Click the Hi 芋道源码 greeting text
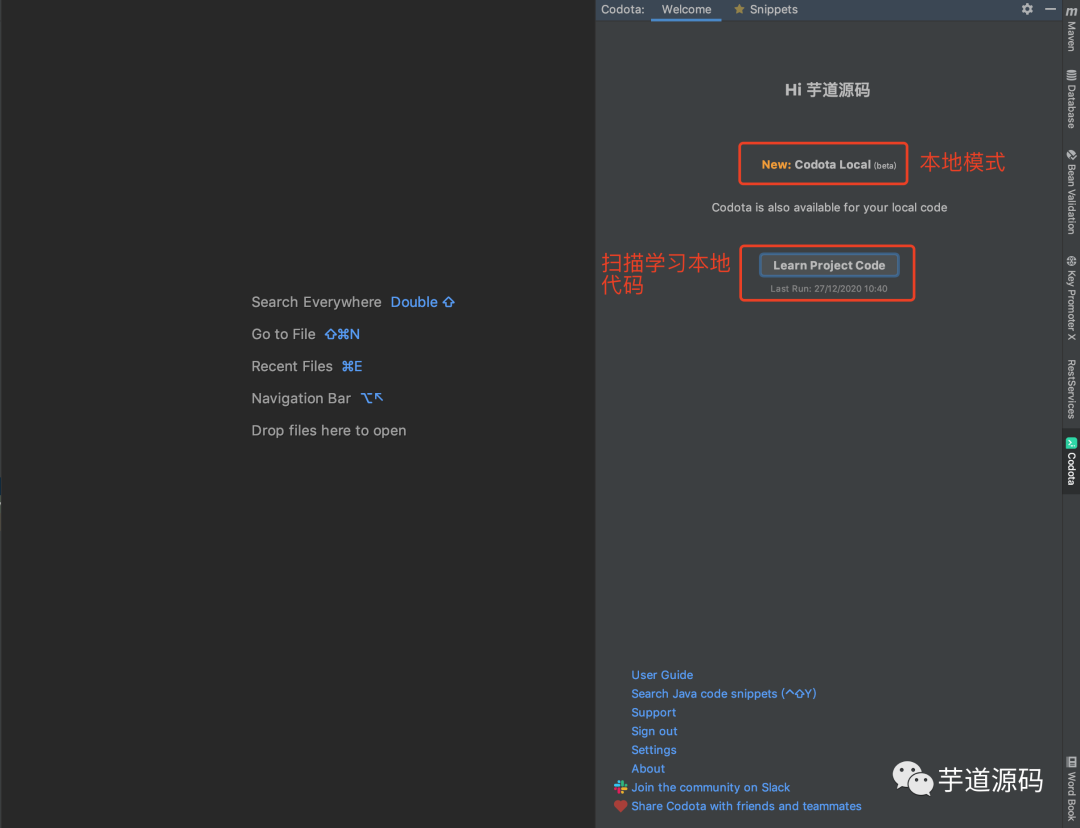The height and width of the screenshot is (828, 1080). pyautogui.click(x=827, y=90)
